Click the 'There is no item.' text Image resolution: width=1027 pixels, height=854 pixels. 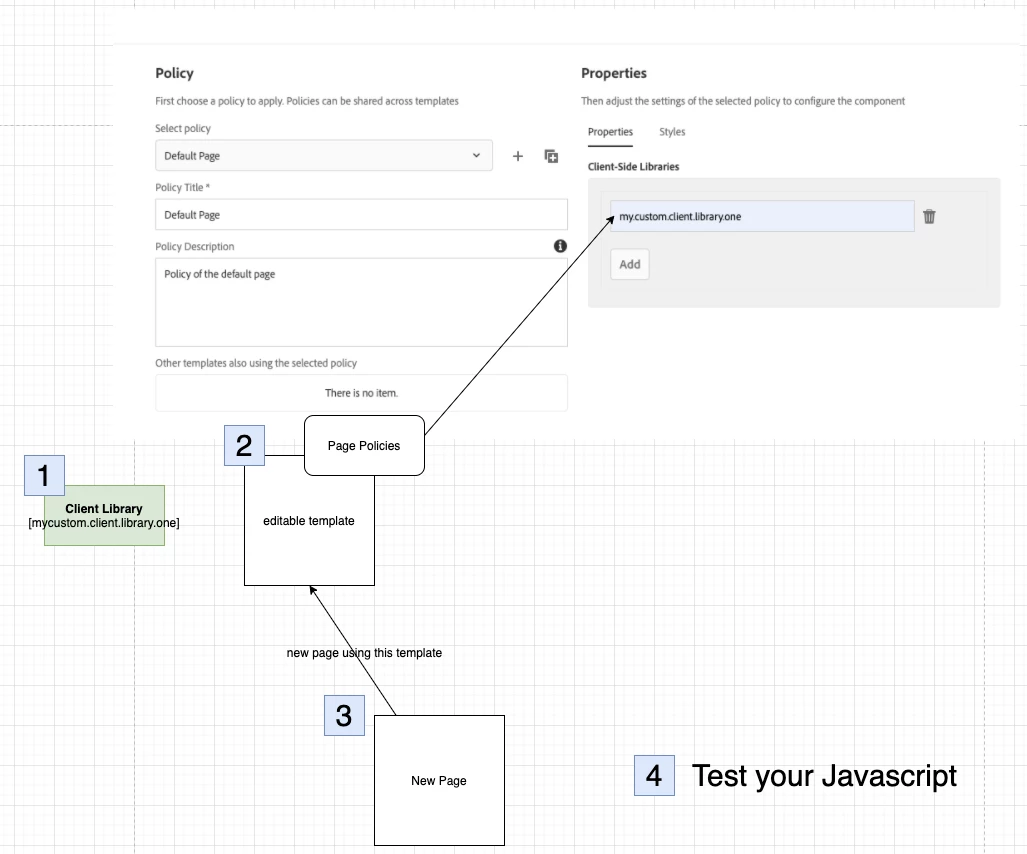[362, 393]
